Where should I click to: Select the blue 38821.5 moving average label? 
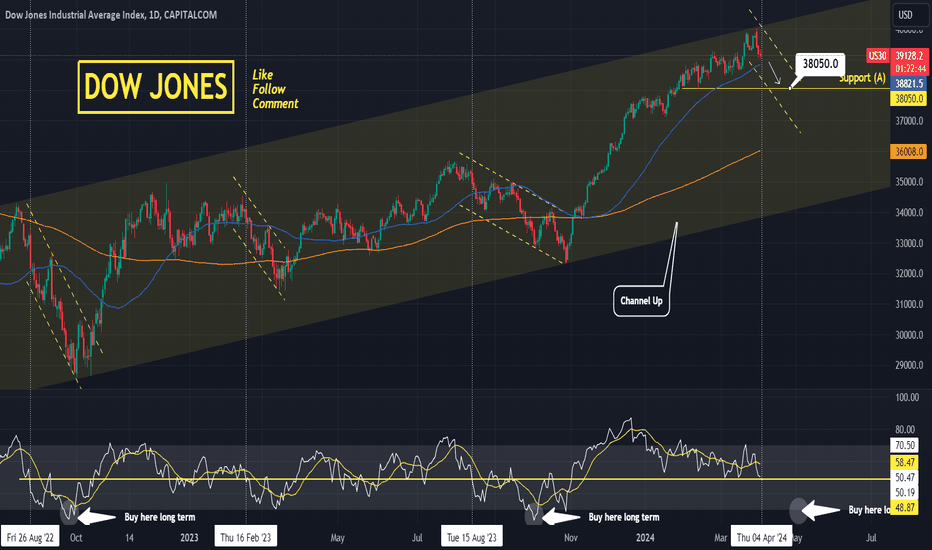[909, 84]
